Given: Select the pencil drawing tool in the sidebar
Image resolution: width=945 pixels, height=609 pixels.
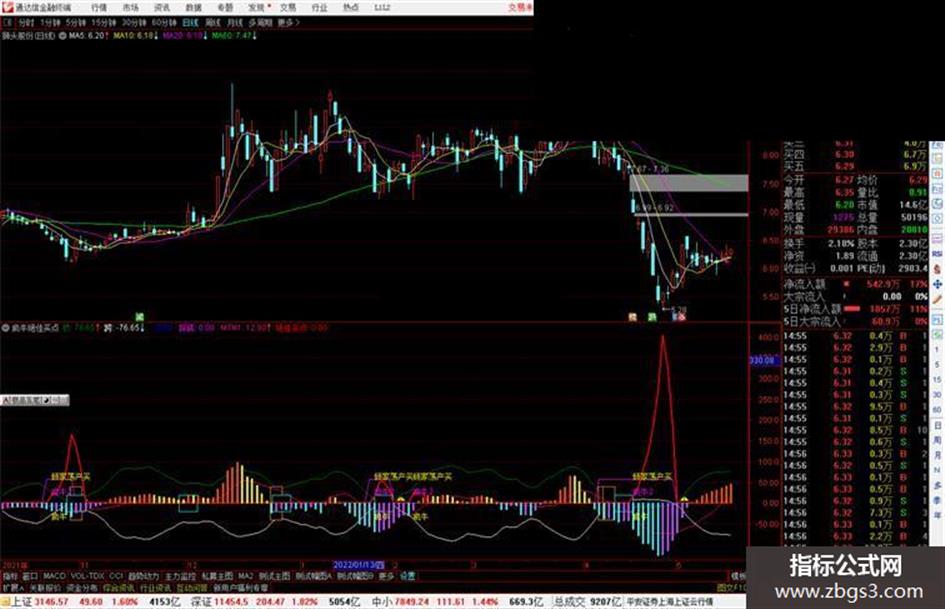Looking at the screenshot, I should [x=937, y=299].
